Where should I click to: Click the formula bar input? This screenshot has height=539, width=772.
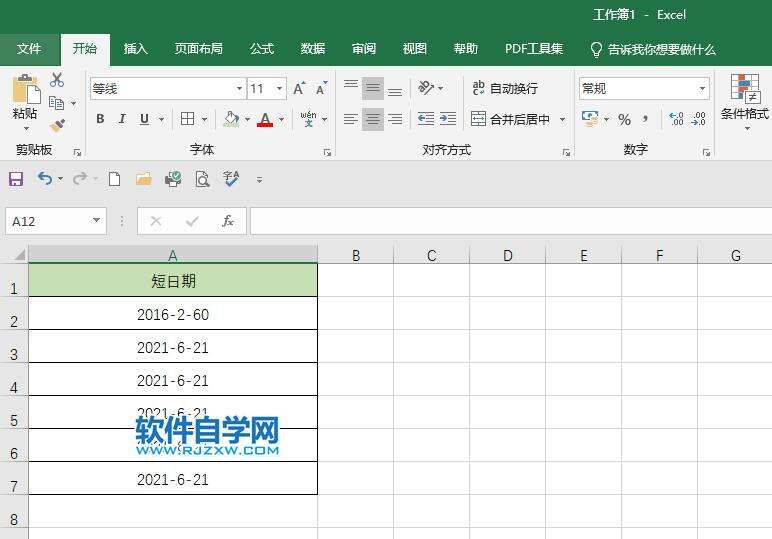click(511, 222)
